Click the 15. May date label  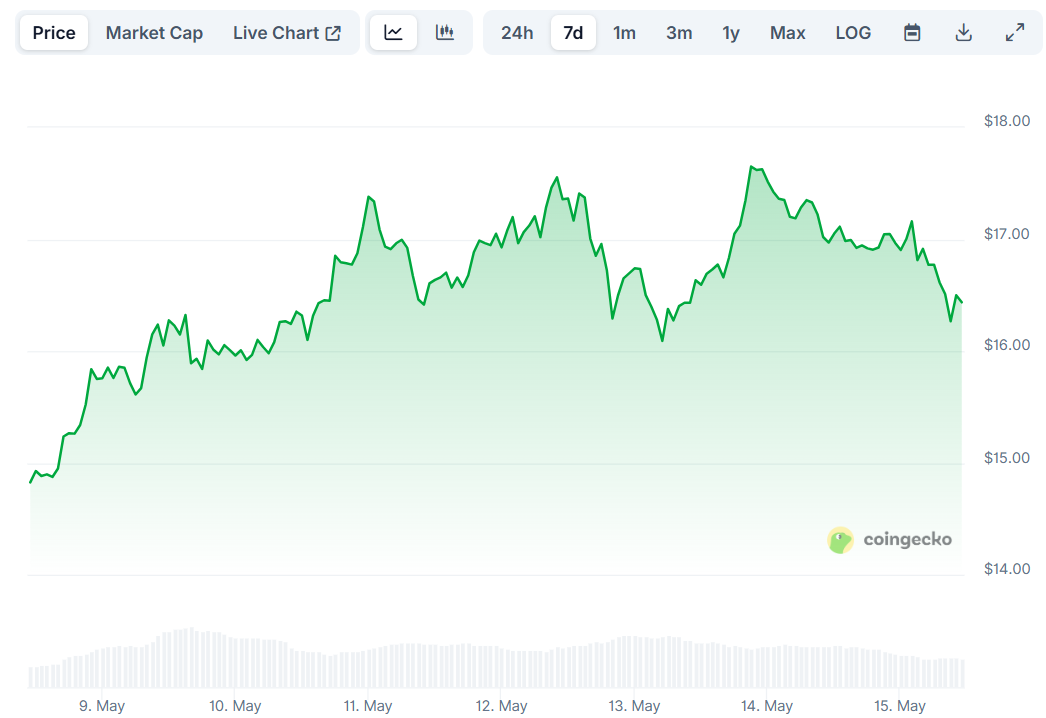899,706
